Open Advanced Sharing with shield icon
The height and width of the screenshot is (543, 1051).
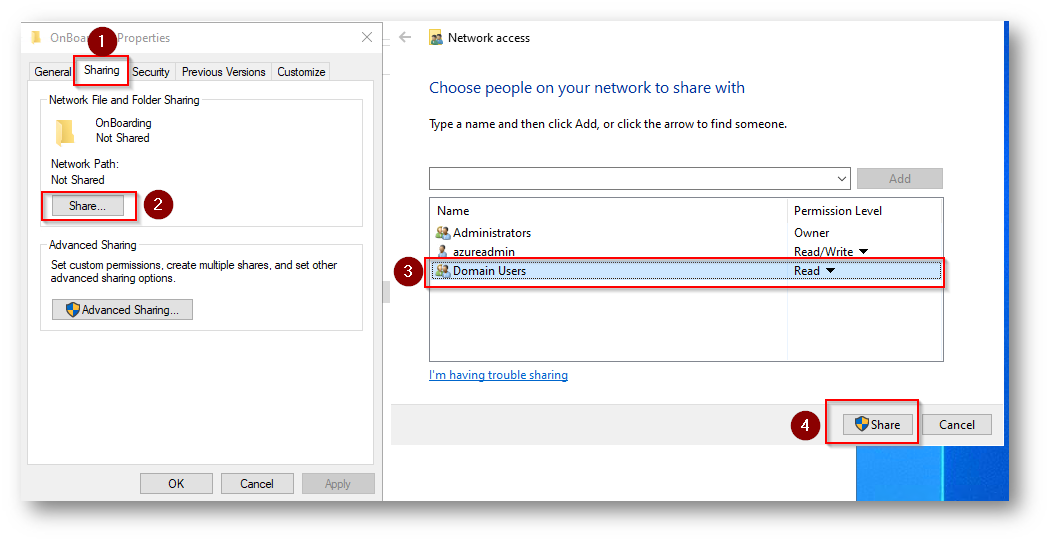[122, 310]
